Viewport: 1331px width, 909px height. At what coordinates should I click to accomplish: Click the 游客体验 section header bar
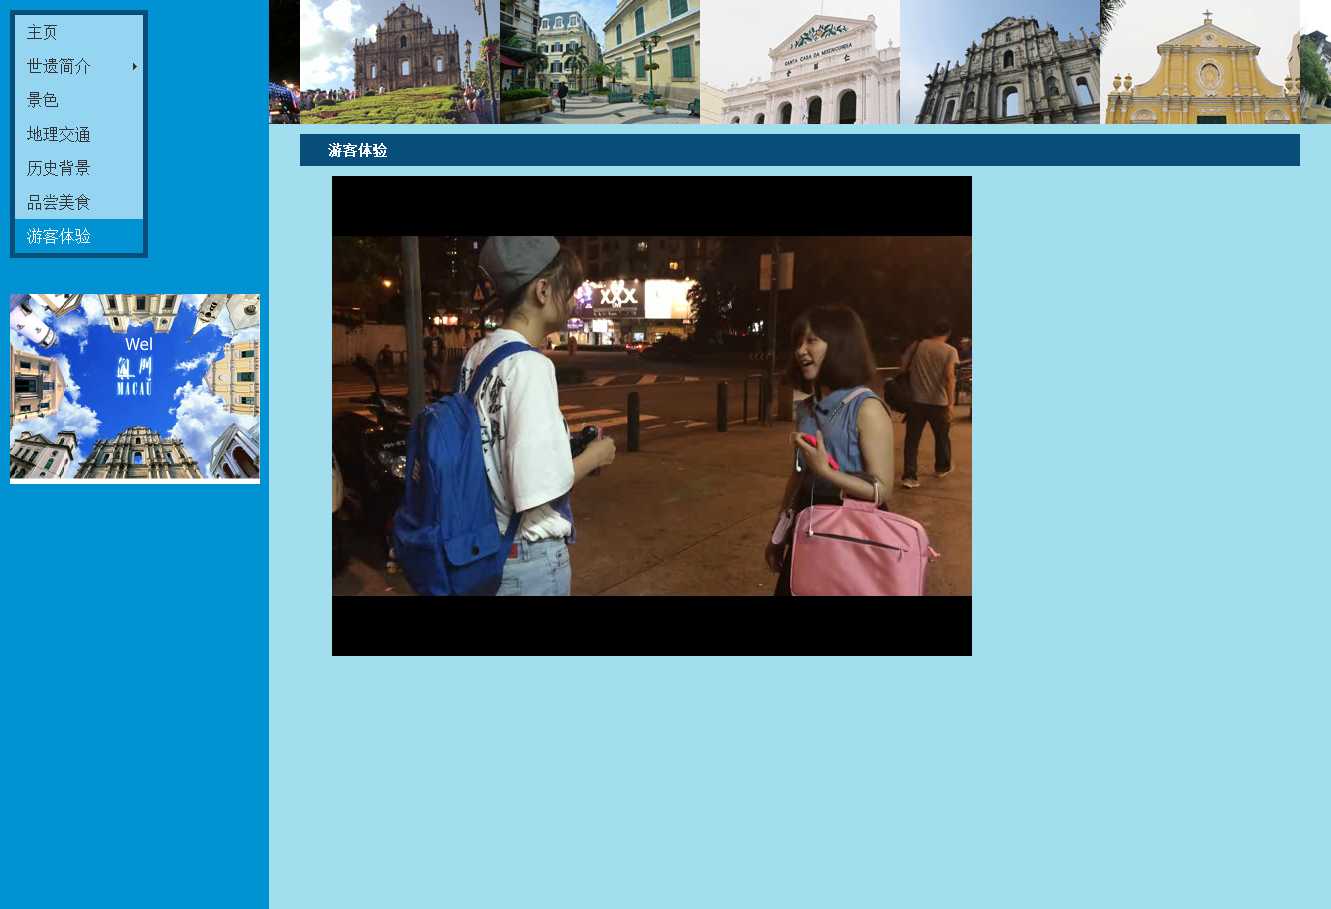point(799,150)
